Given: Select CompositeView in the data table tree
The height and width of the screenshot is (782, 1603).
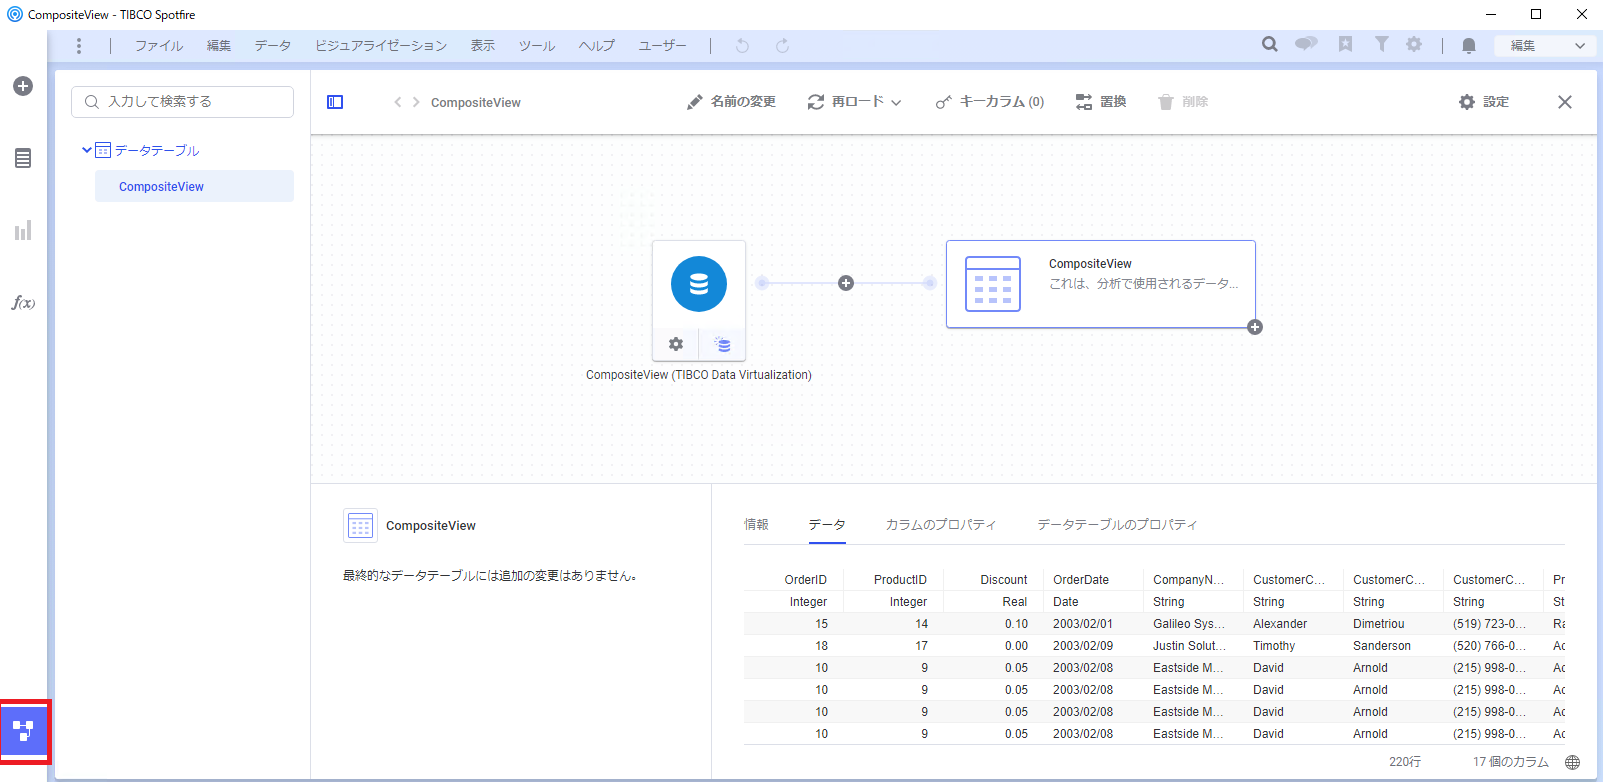Looking at the screenshot, I should tap(194, 186).
